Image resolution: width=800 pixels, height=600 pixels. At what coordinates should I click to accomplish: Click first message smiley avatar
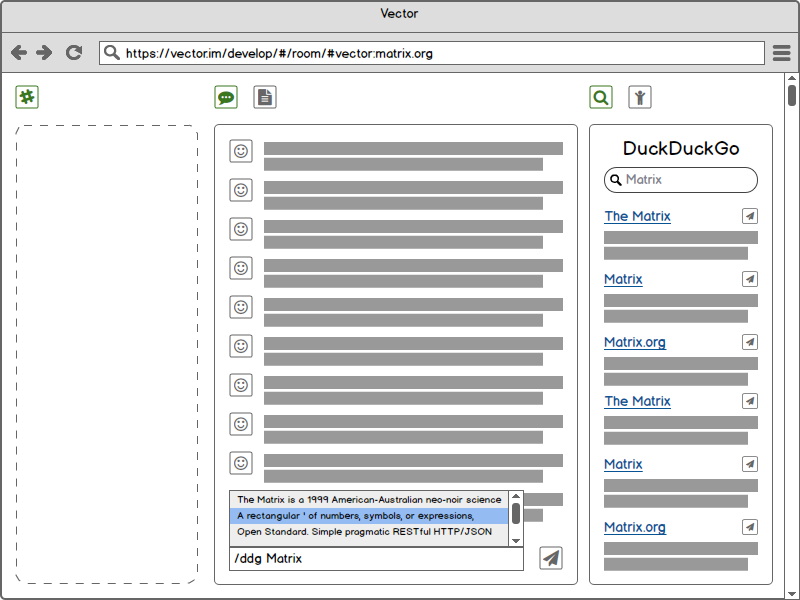pyautogui.click(x=241, y=151)
